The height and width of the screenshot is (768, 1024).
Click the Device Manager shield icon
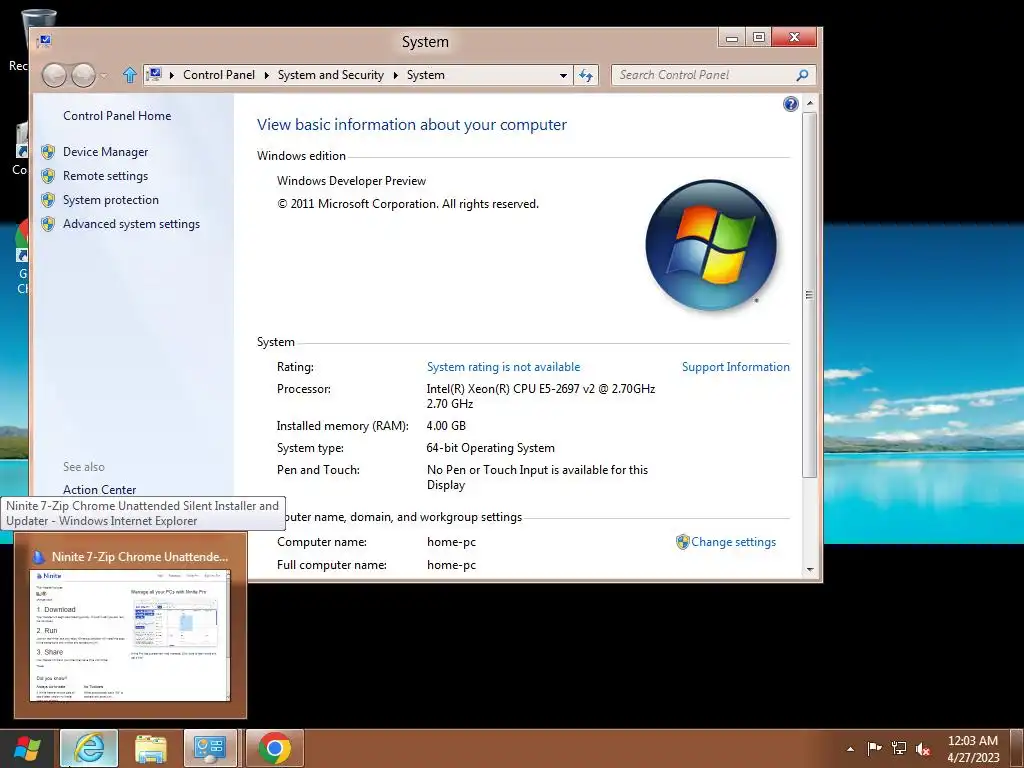[48, 152]
